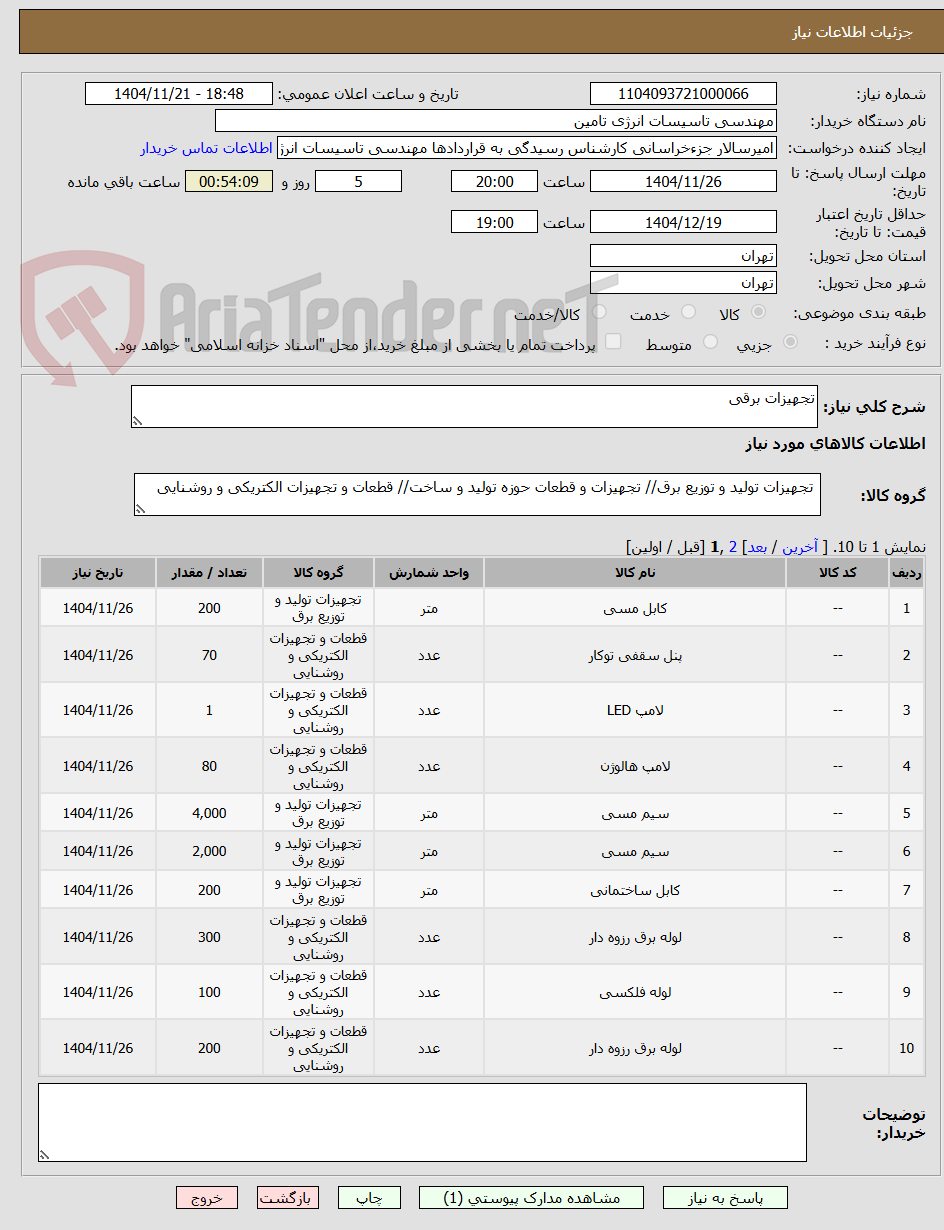Image resolution: width=944 pixels, height=1230 pixels.
Task: Click the واحد شمارش column header
Action: [x=429, y=572]
